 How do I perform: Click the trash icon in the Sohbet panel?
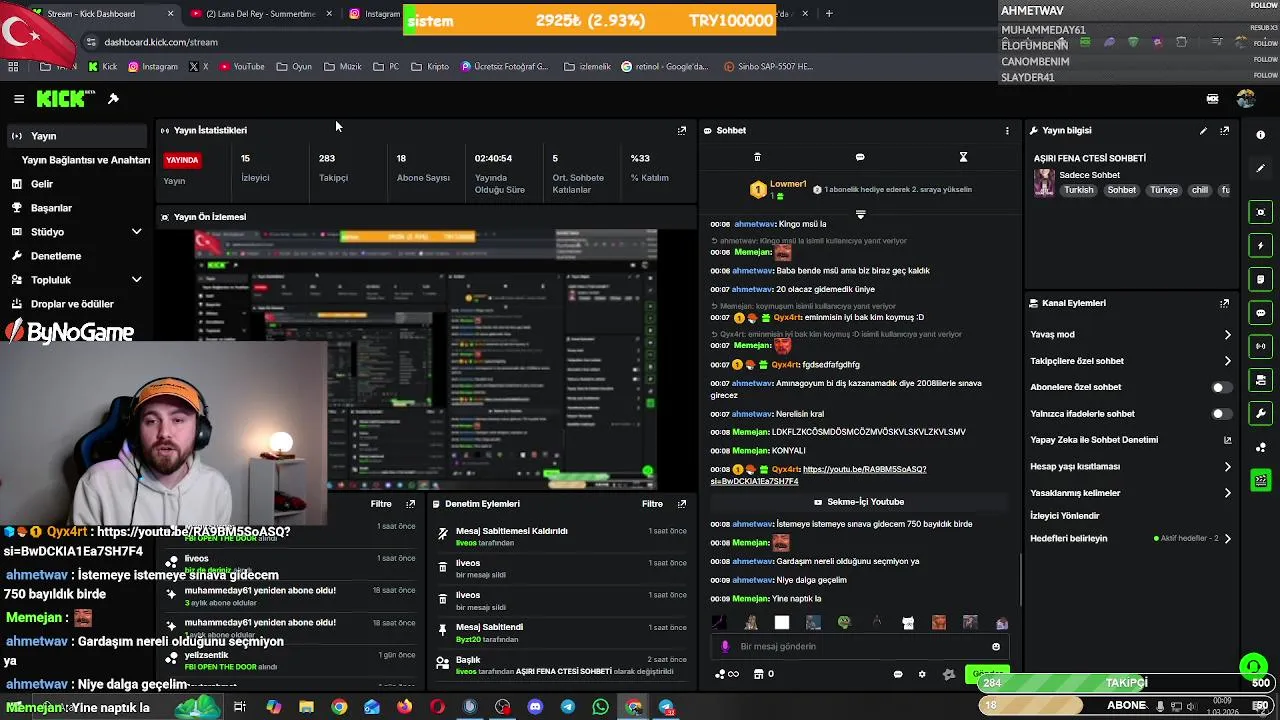click(757, 157)
